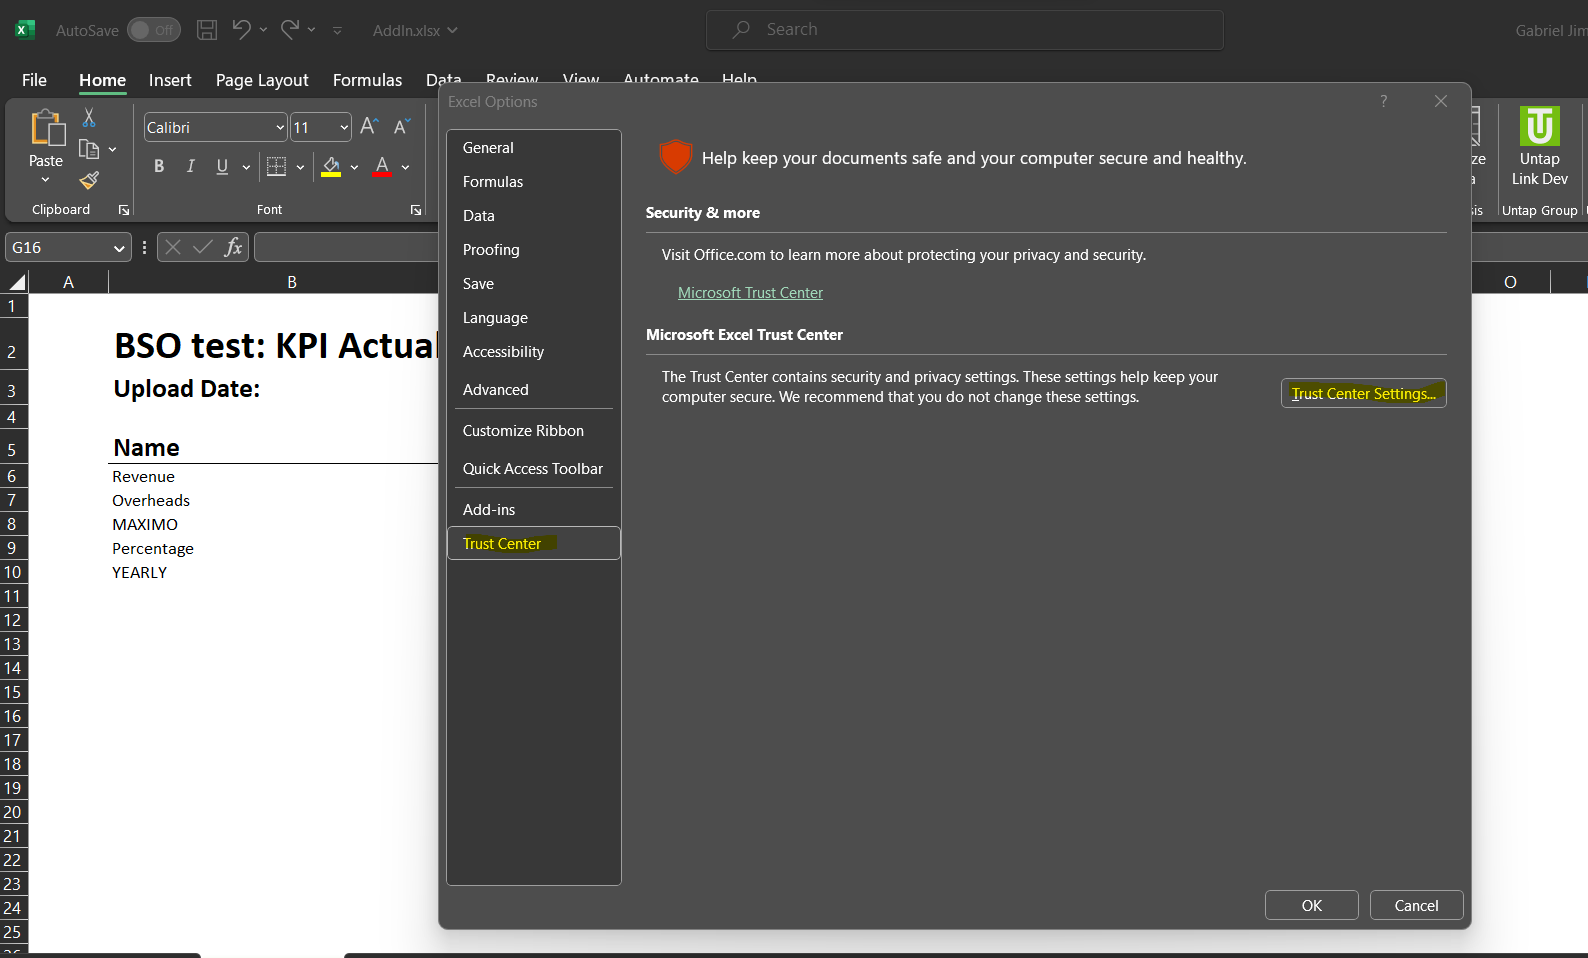Image resolution: width=1588 pixels, height=958 pixels.
Task: Expand the Font Color palette arrow
Action: pos(405,167)
